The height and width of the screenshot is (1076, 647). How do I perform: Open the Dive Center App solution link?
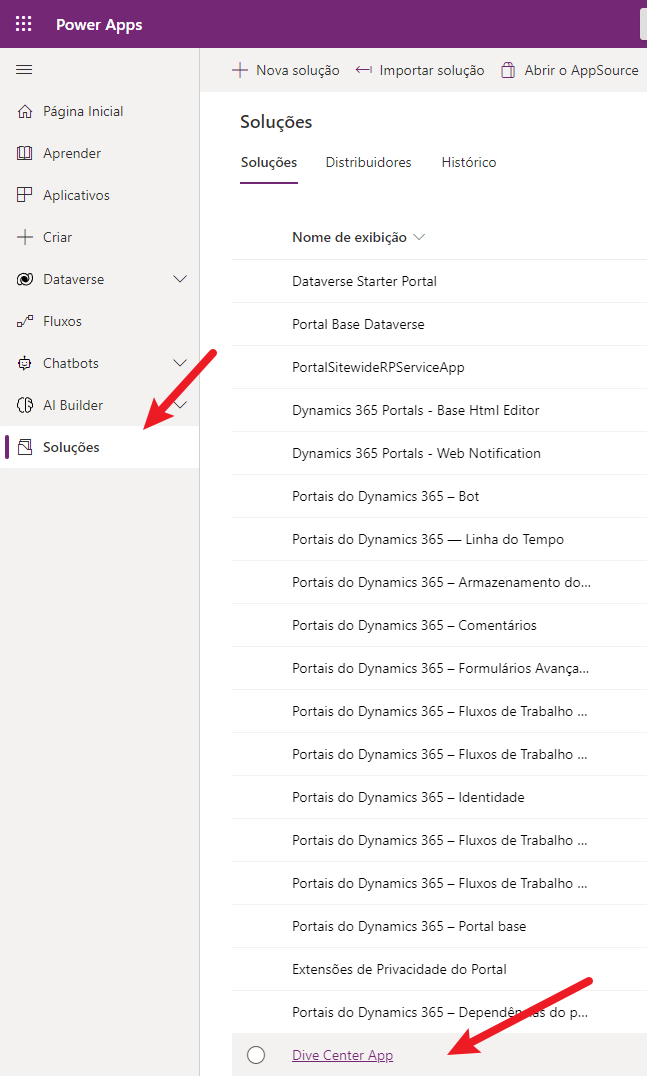pos(342,1055)
